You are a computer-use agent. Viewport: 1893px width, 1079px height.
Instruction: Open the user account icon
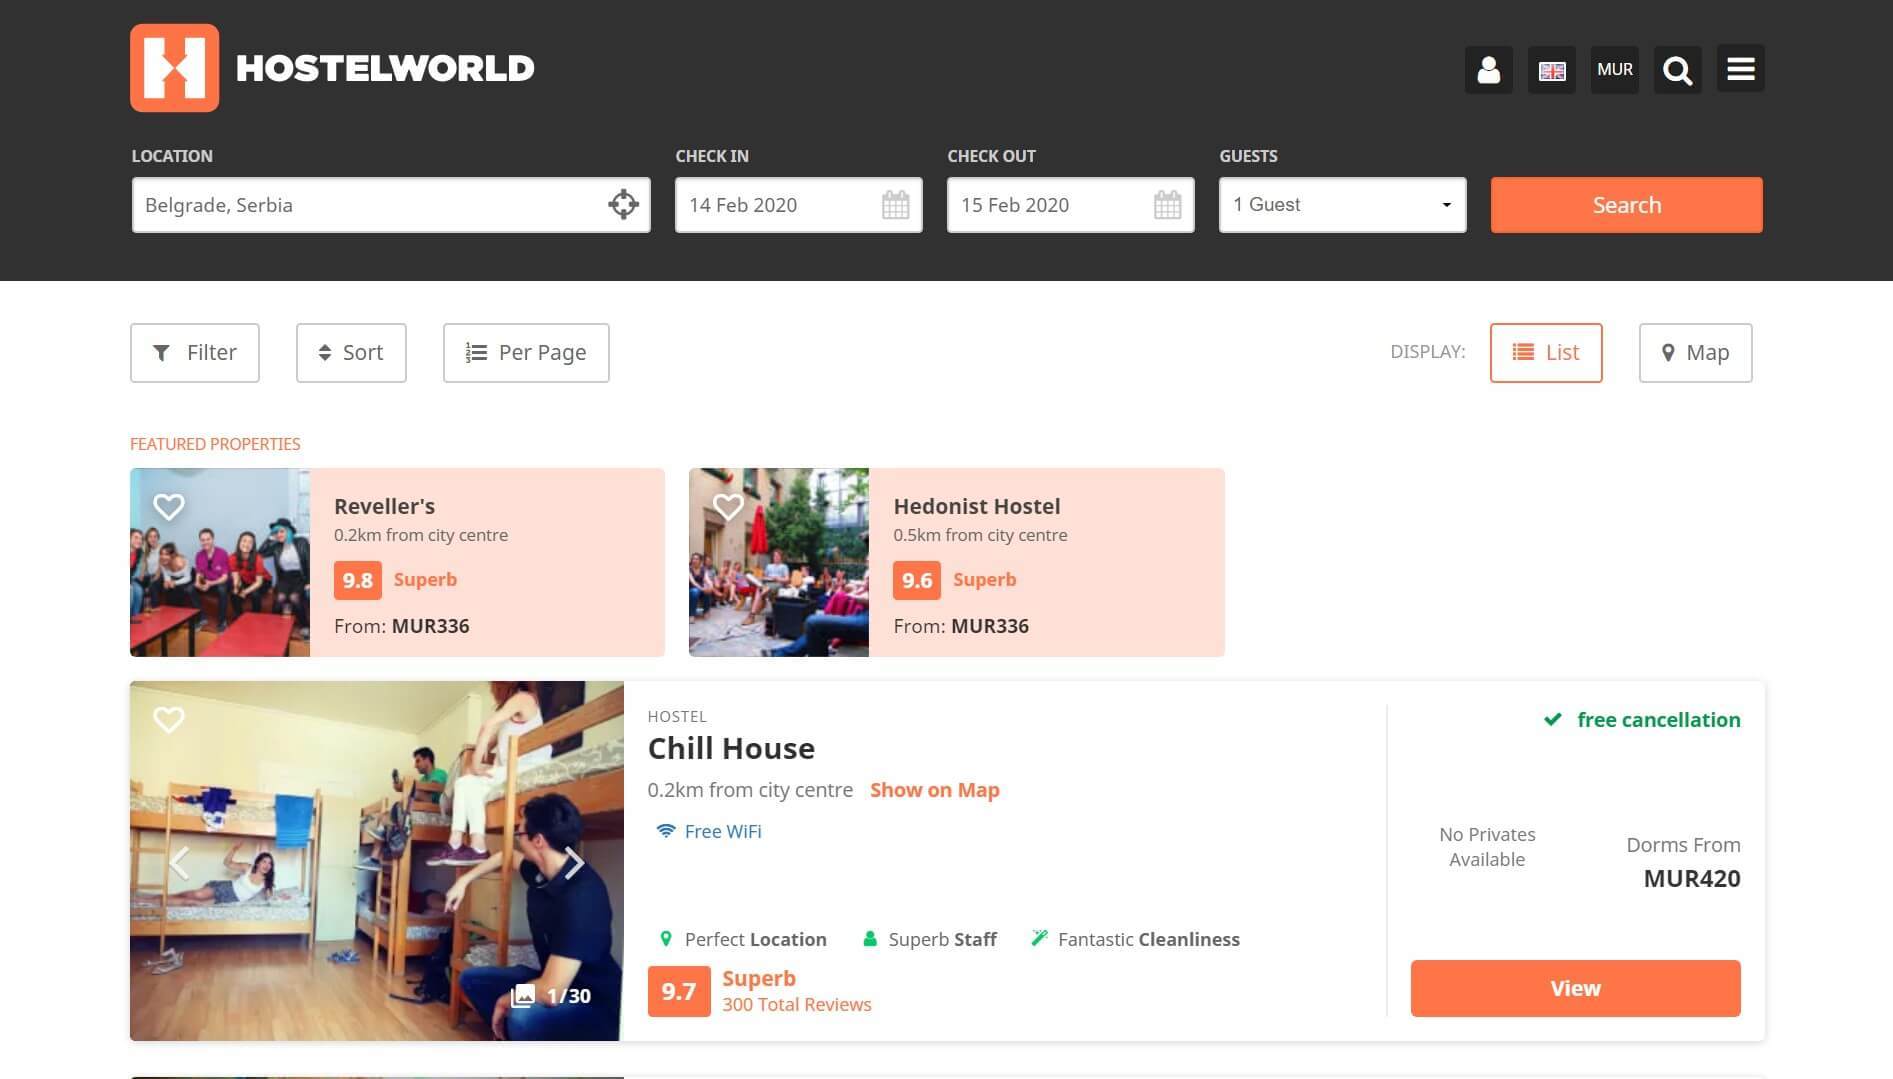1488,70
